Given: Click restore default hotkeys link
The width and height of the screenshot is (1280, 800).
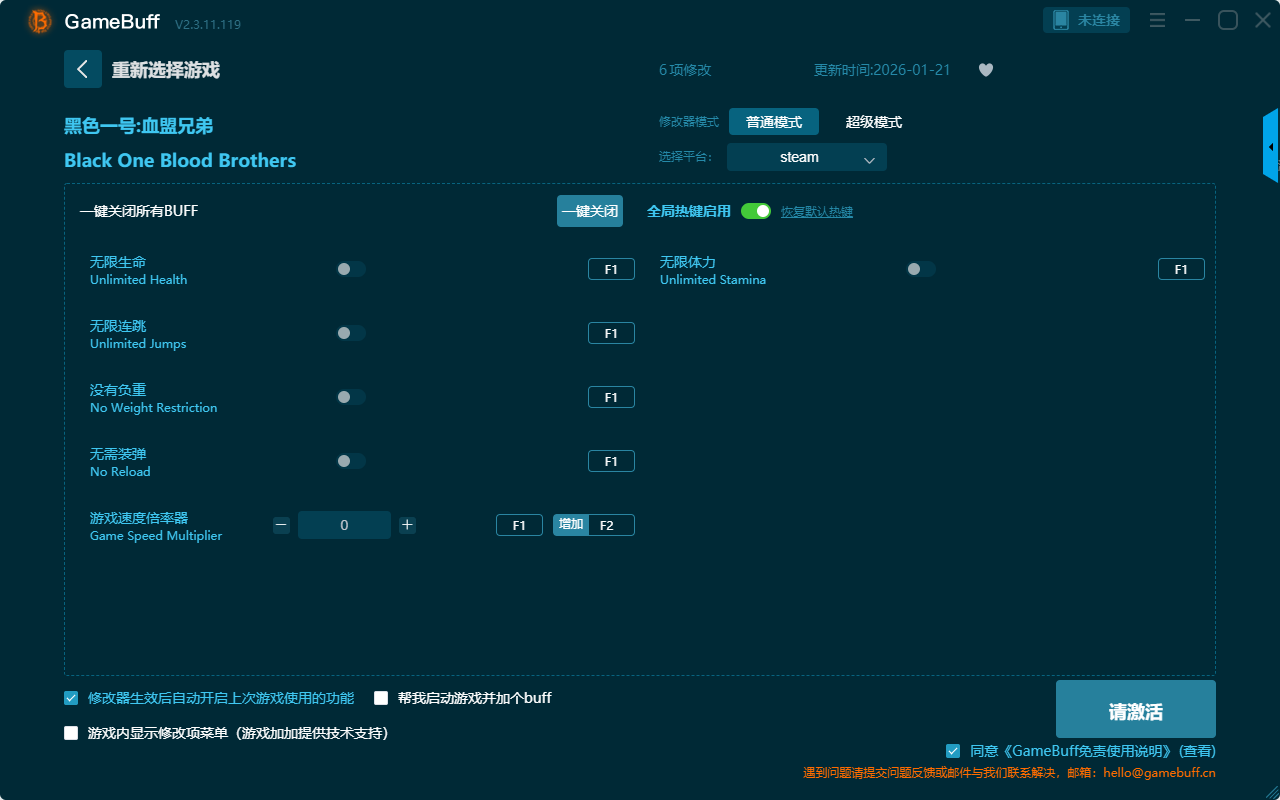Looking at the screenshot, I should click(816, 212).
